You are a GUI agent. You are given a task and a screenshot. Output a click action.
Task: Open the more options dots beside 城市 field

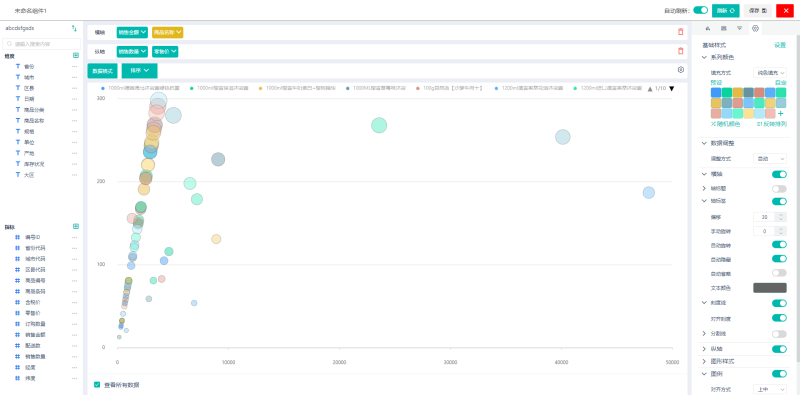[74, 78]
